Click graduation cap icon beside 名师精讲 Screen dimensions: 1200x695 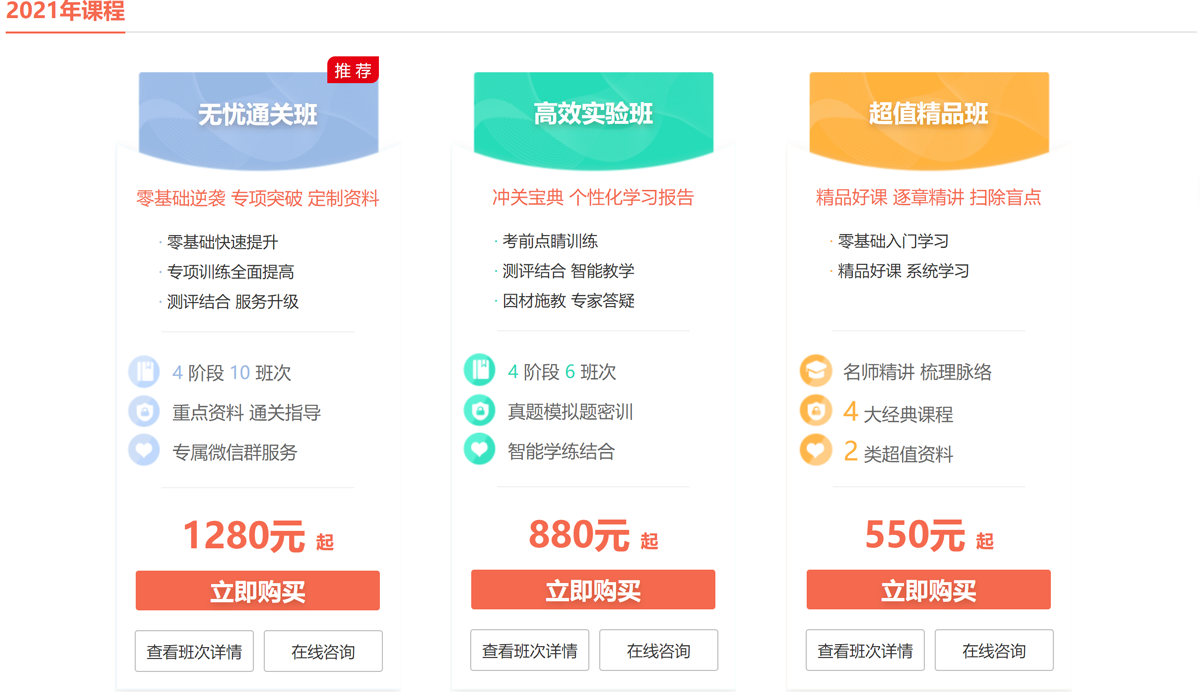point(815,371)
